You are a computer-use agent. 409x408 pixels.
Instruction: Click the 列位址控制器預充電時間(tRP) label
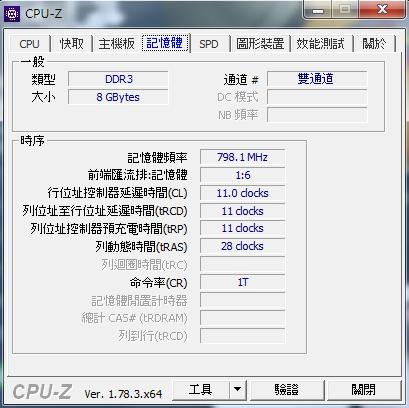[x=109, y=229]
